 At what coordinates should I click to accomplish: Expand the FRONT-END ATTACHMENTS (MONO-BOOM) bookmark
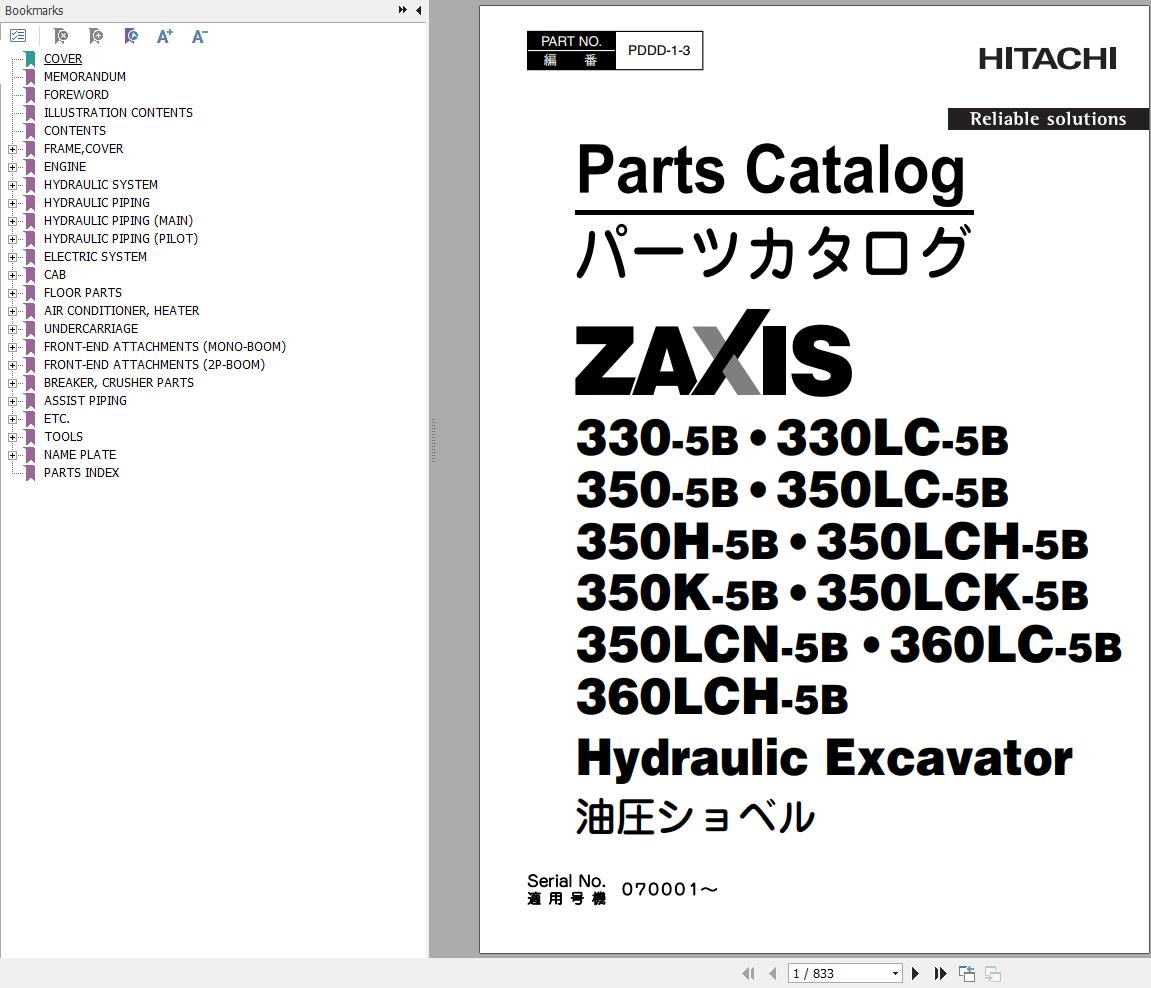12,347
